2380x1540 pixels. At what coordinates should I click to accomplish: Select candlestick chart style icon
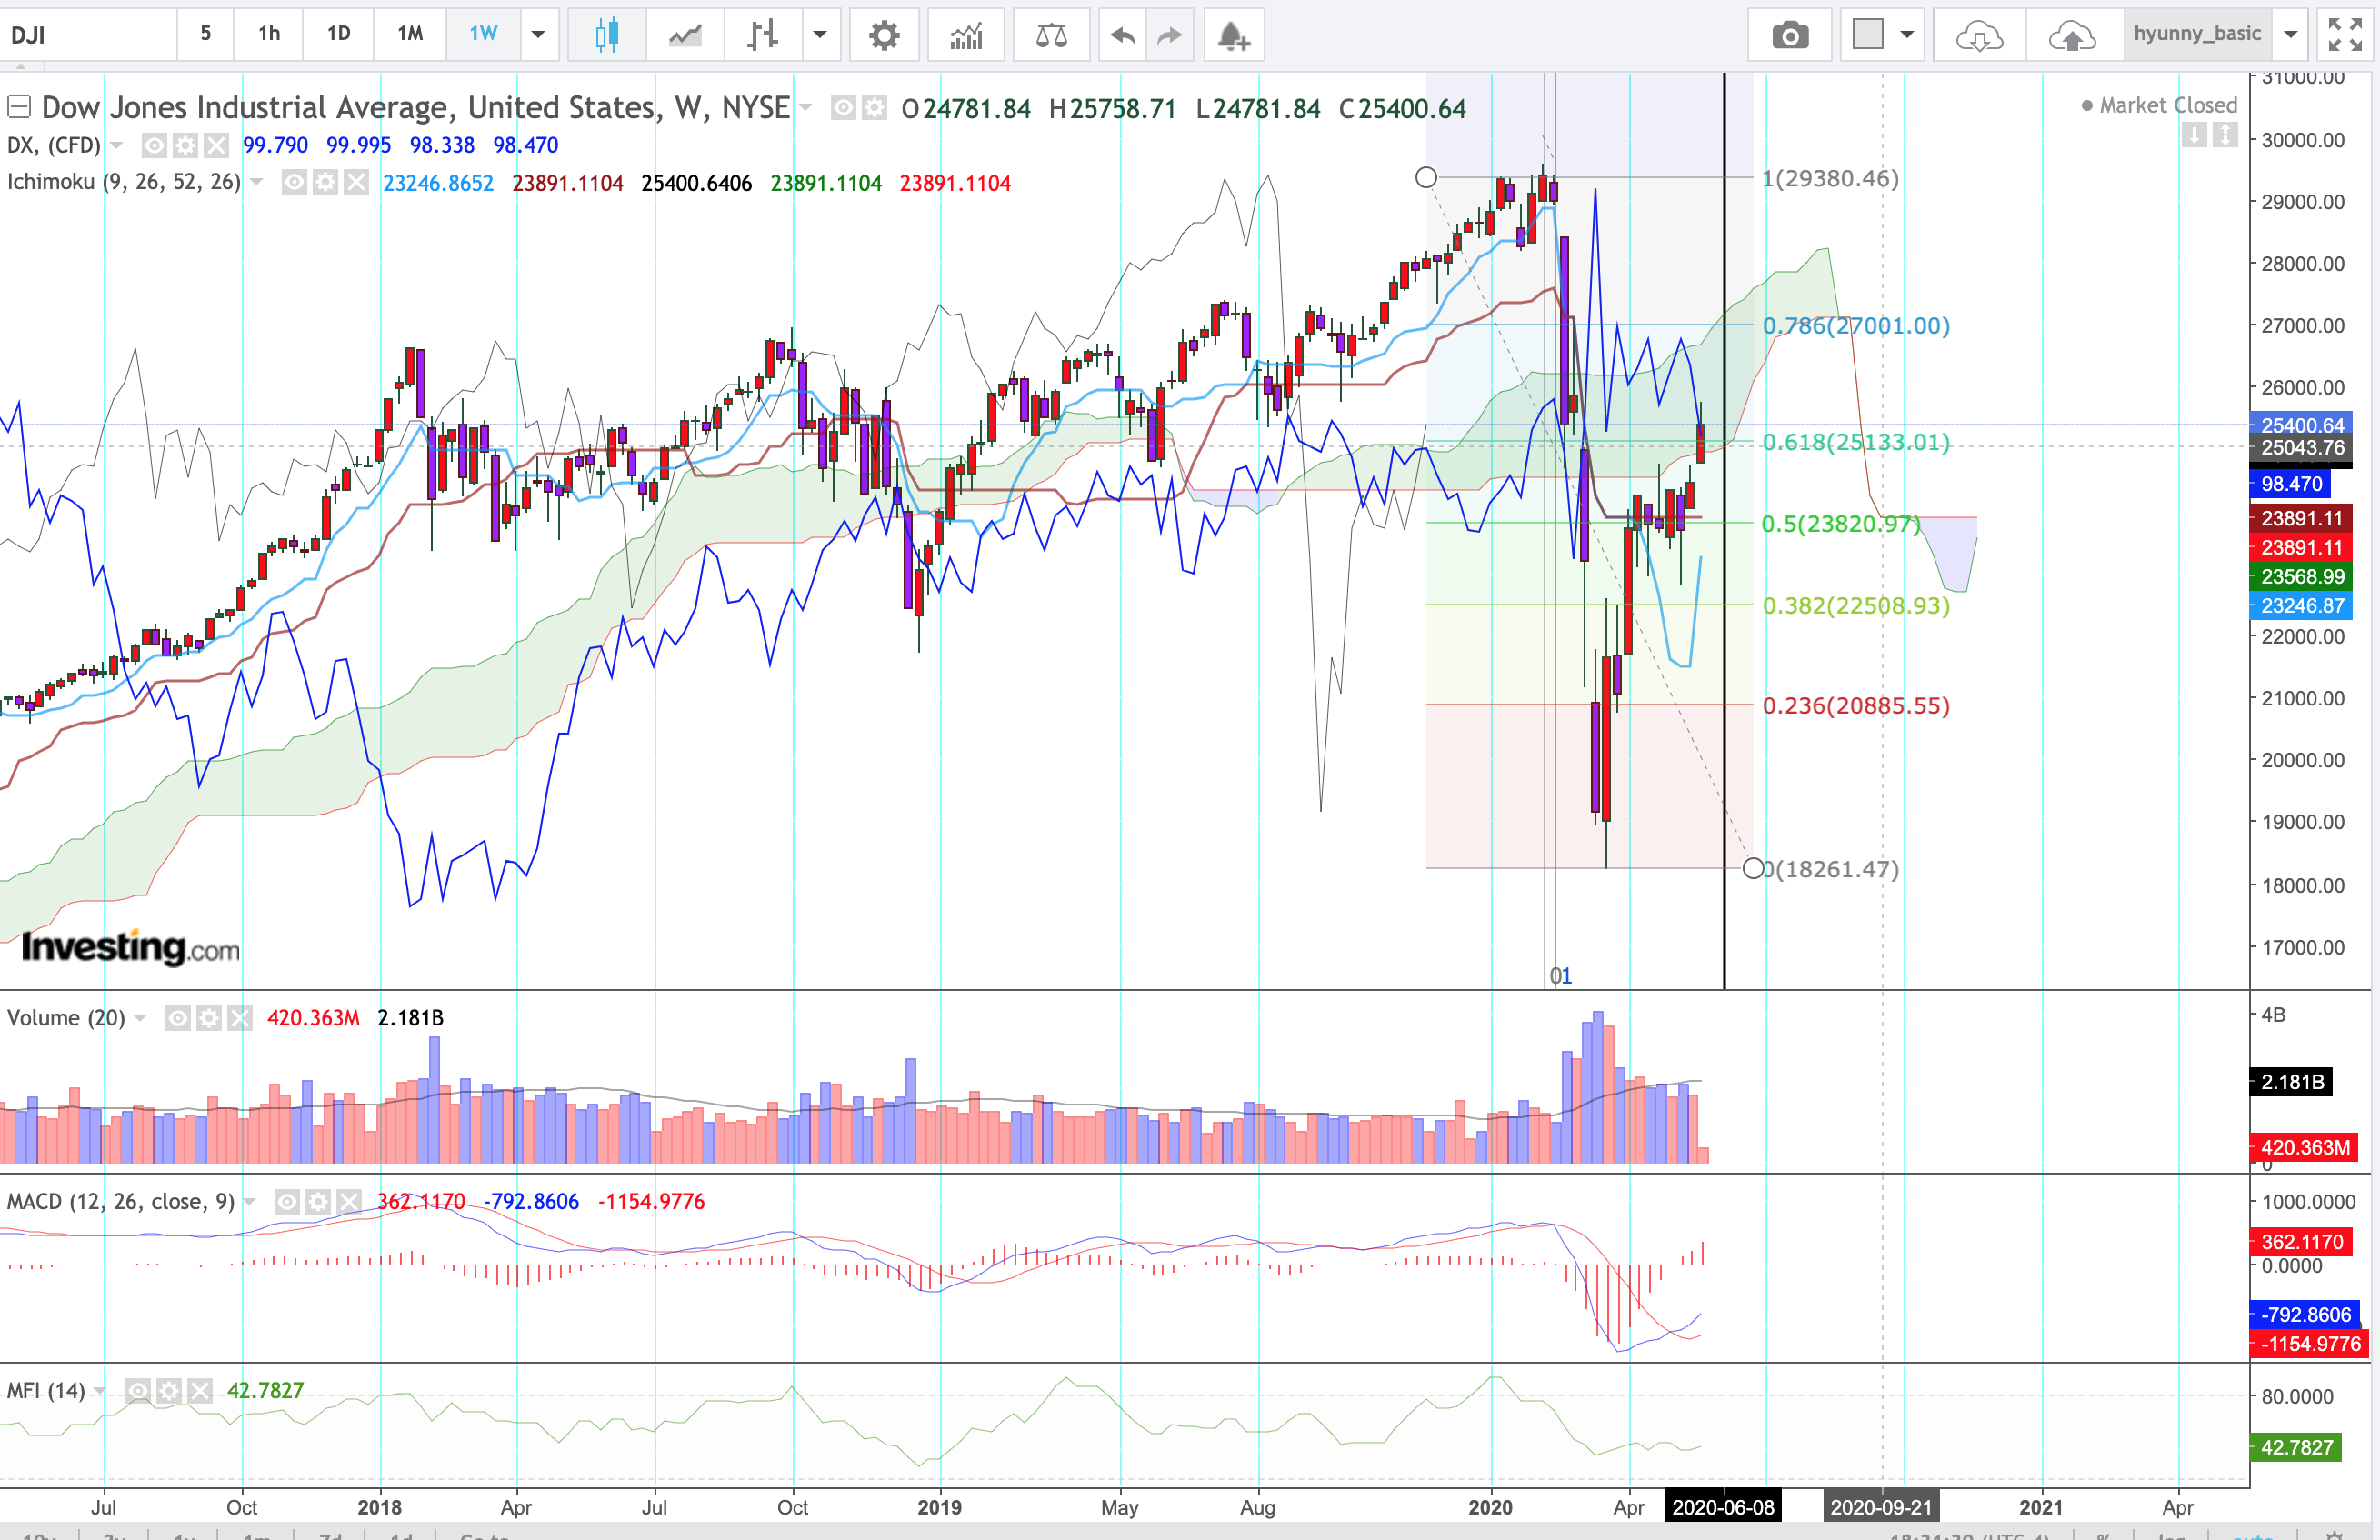coord(606,36)
